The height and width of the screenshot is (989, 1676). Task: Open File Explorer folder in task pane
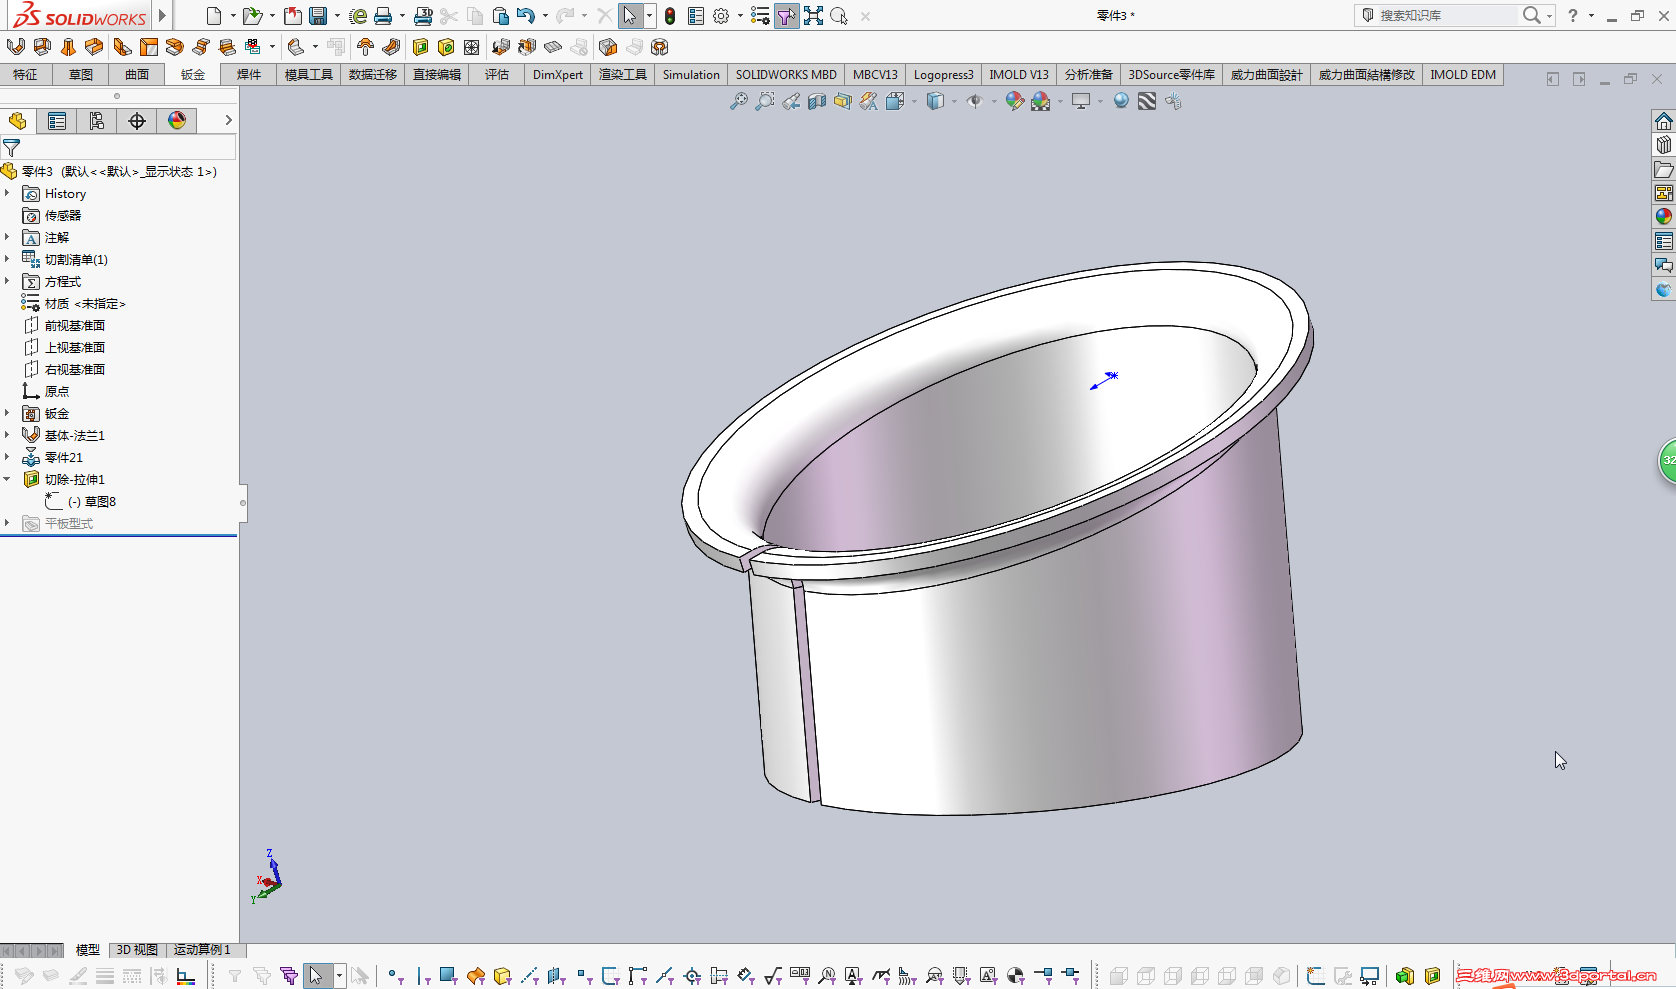click(1664, 169)
